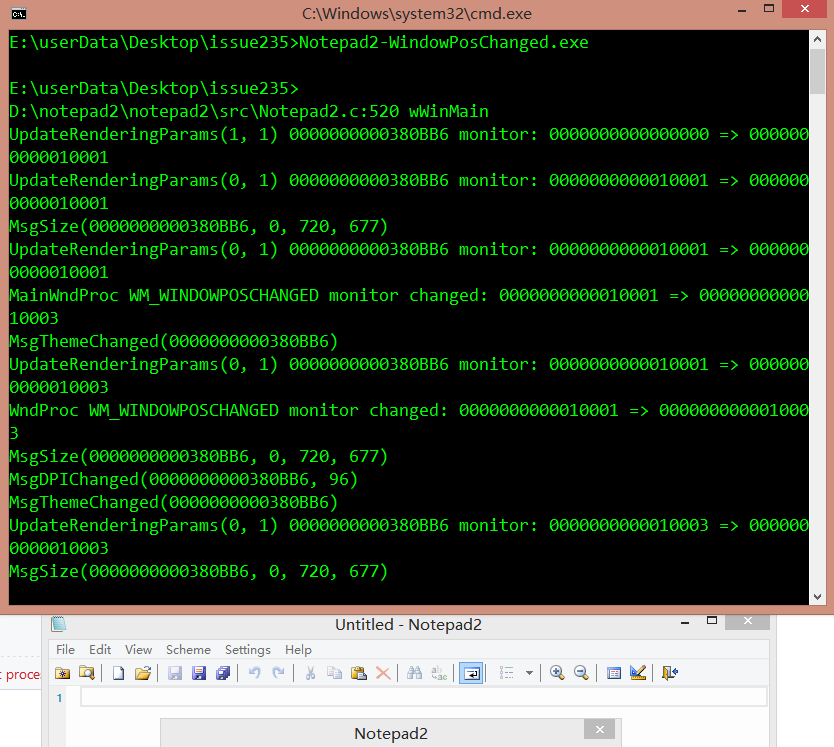Open a file using the open folder icon

pyautogui.click(x=143, y=673)
